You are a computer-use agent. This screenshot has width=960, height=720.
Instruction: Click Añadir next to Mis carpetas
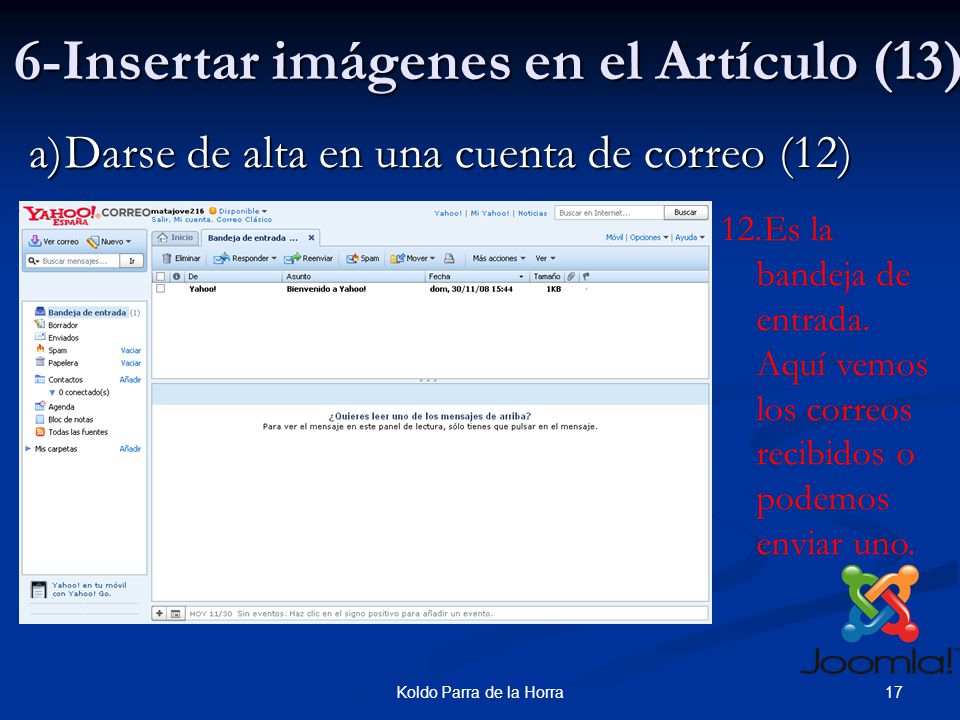click(130, 449)
